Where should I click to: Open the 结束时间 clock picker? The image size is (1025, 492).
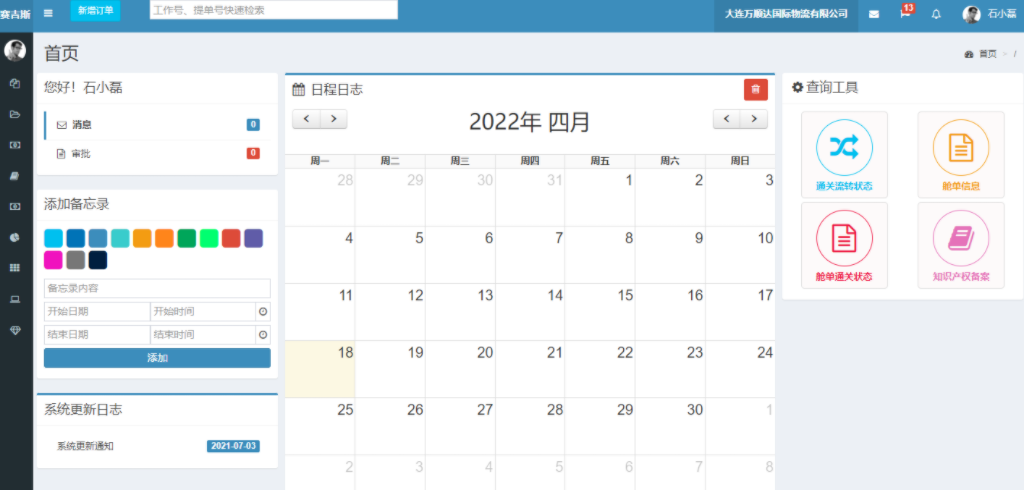click(263, 335)
